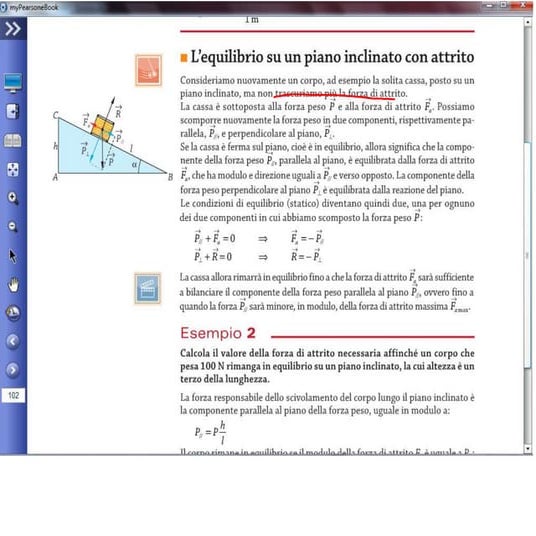The image size is (536, 536).
Task: Click the myPearsoneBook title bar icon
Action: click(3, 8)
